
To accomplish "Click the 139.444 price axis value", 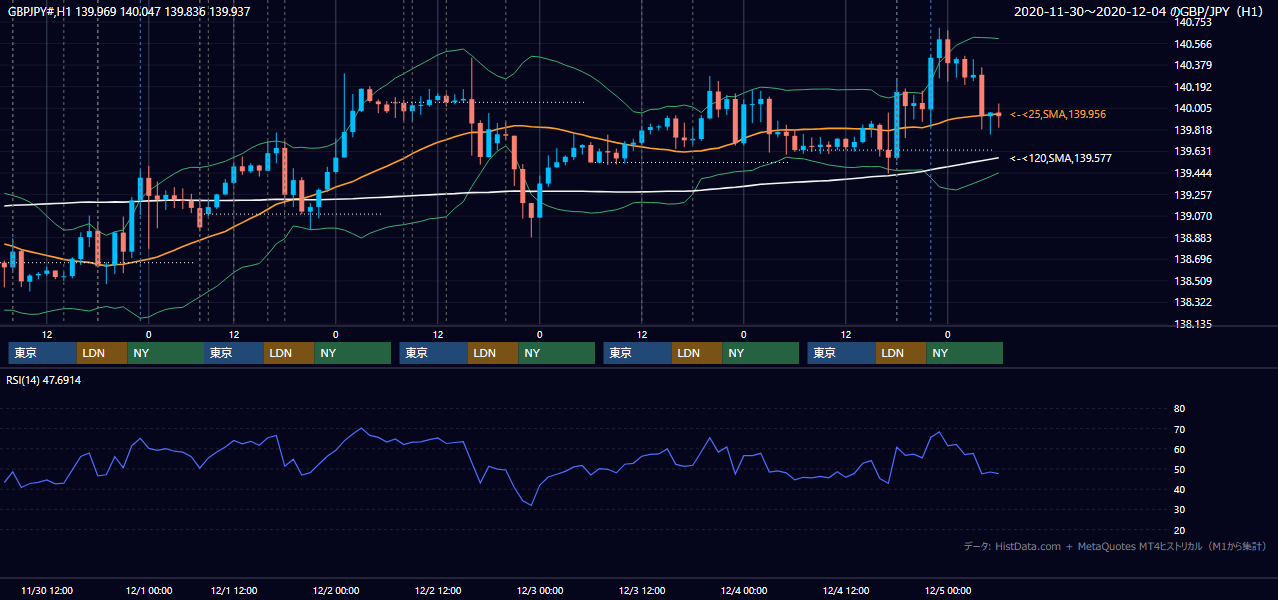I will tap(1194, 173).
